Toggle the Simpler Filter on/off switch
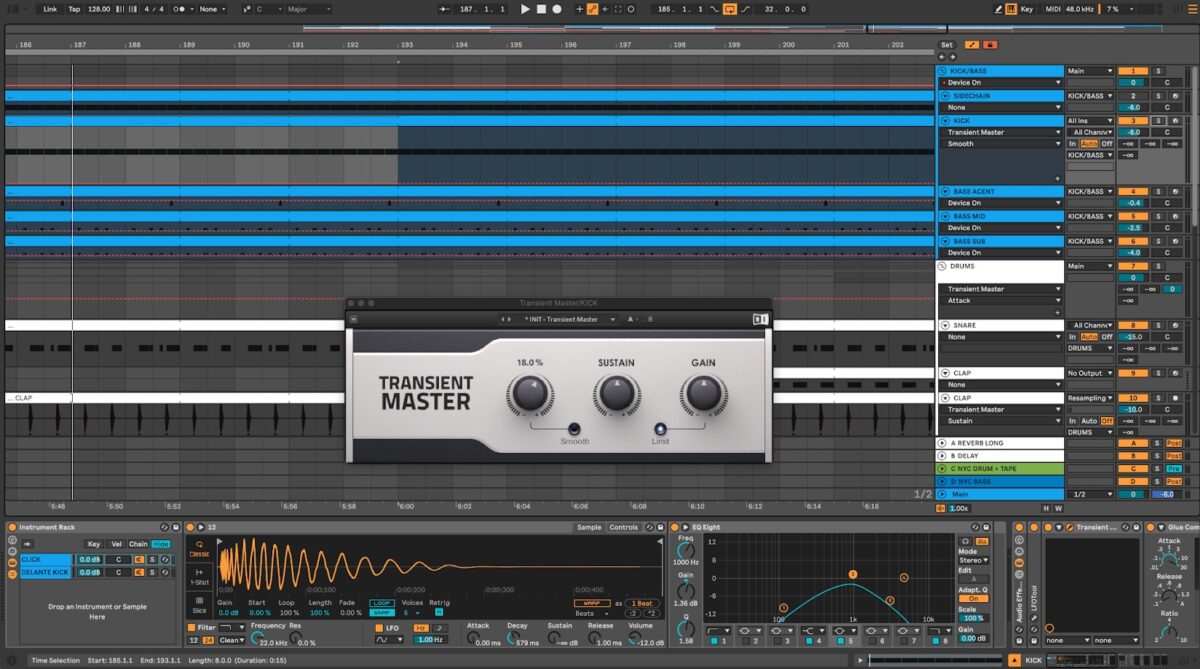 pos(191,628)
